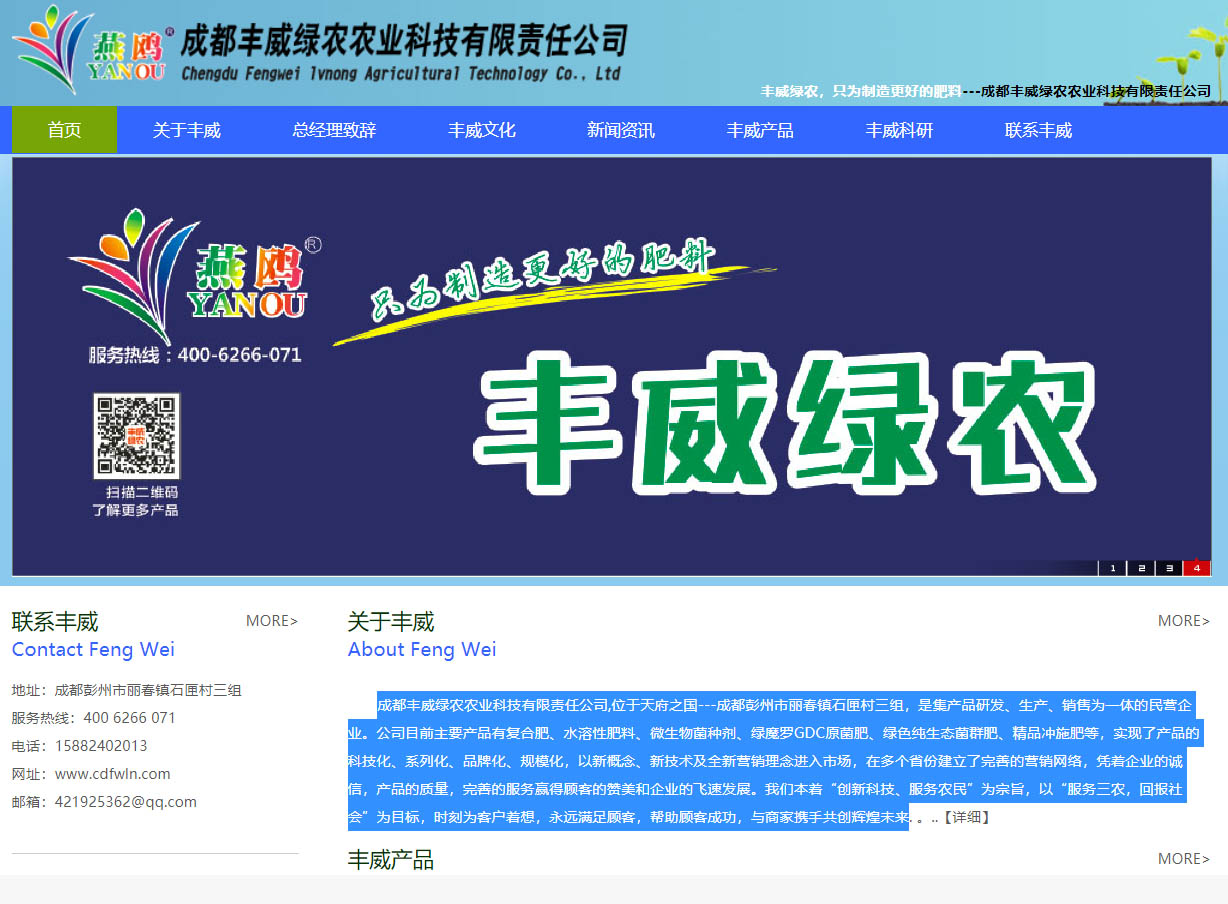Click the 关于丰威 section heading
The image size is (1228, 904).
pos(391,622)
